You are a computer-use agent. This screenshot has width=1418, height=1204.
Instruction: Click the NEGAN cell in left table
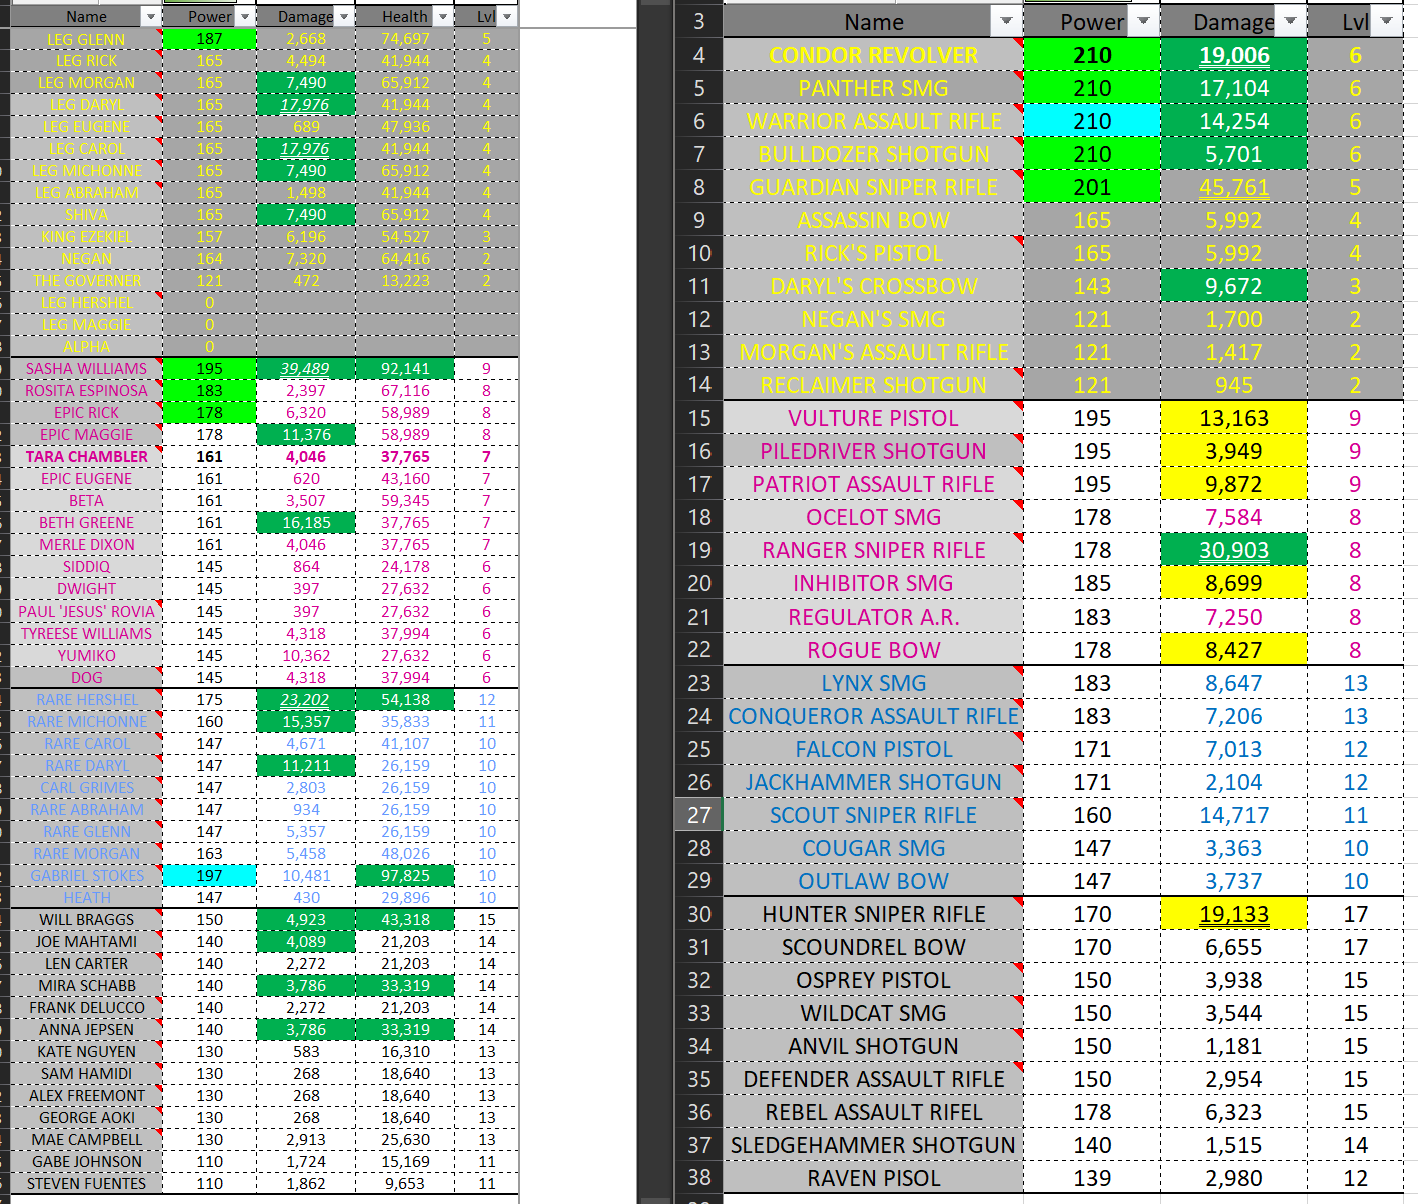point(86,259)
